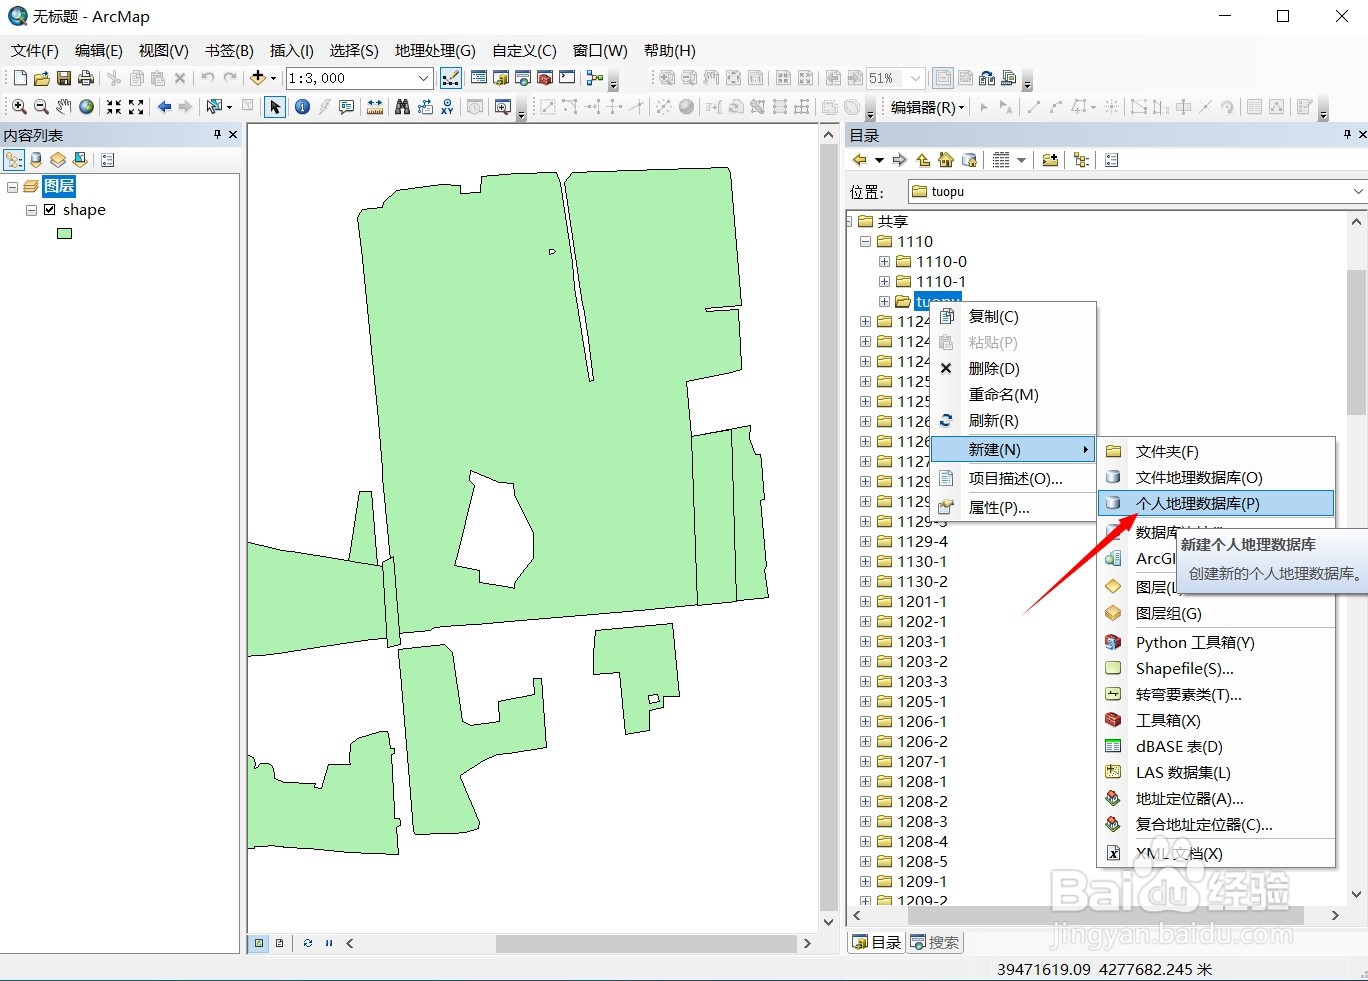This screenshot has width=1368, height=981.
Task: Switch to Layout View at map bottom
Action: coord(280,943)
